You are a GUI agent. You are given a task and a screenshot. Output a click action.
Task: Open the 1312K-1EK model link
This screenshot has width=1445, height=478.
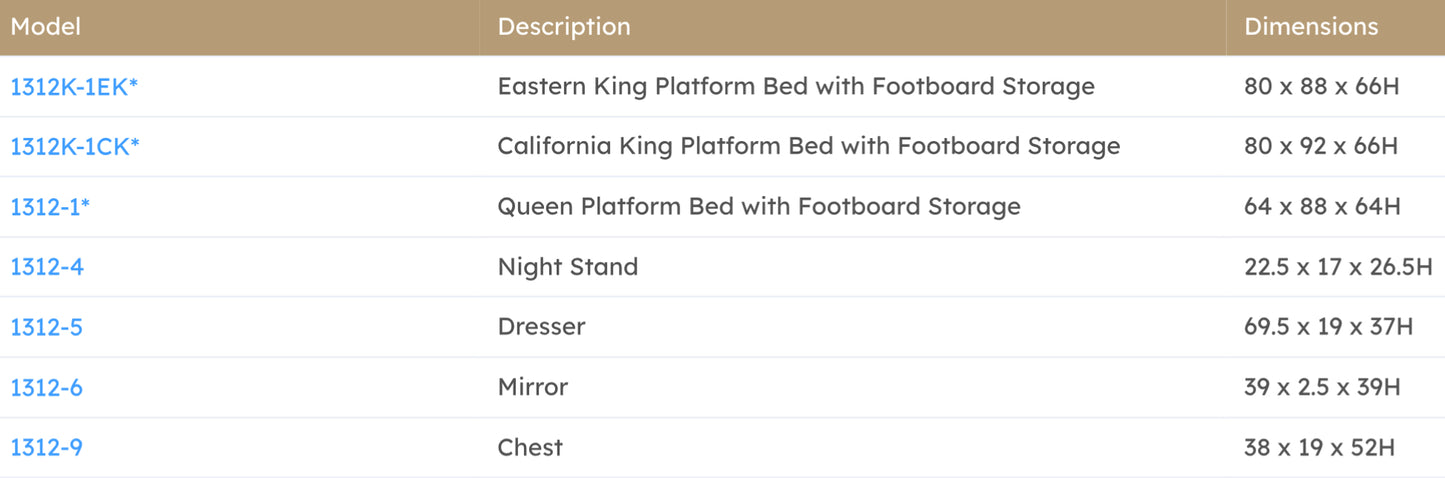click(x=73, y=87)
